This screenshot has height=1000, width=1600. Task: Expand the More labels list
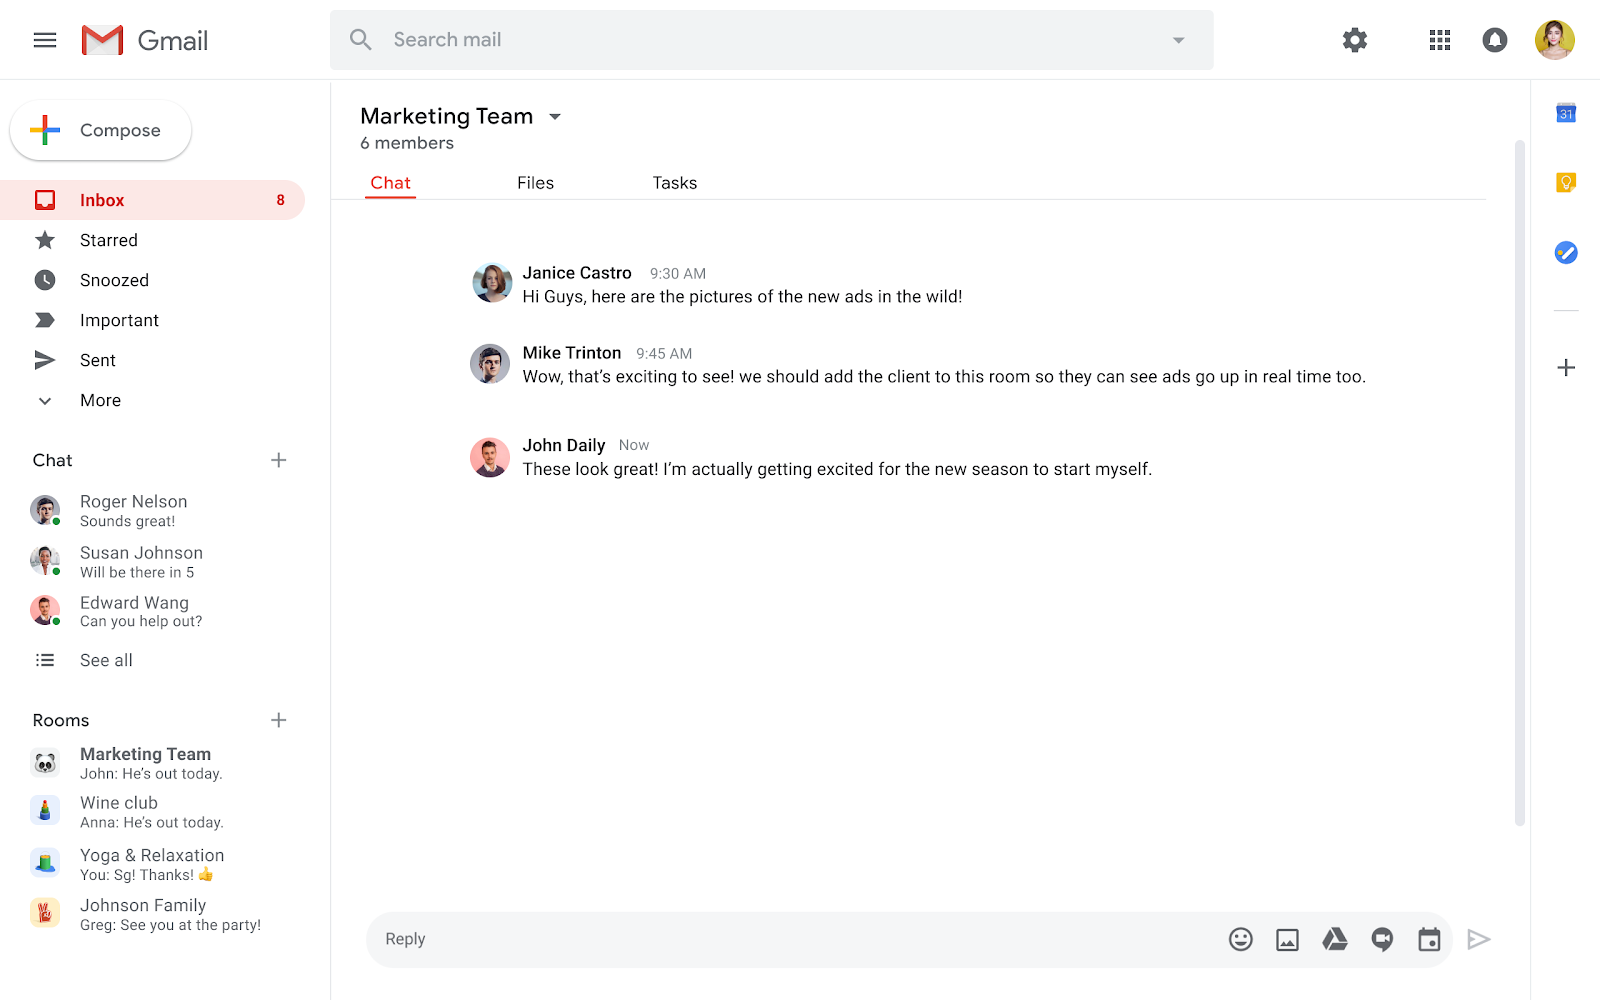[x=100, y=400]
